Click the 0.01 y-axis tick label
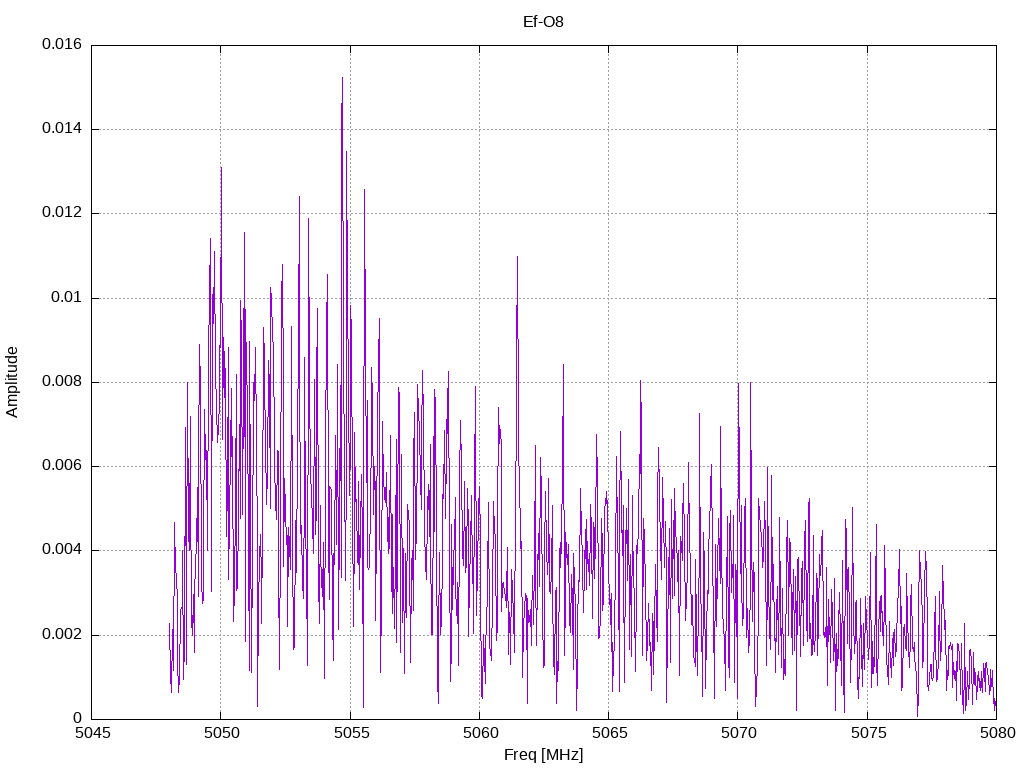The height and width of the screenshot is (768, 1024). (x=67, y=297)
